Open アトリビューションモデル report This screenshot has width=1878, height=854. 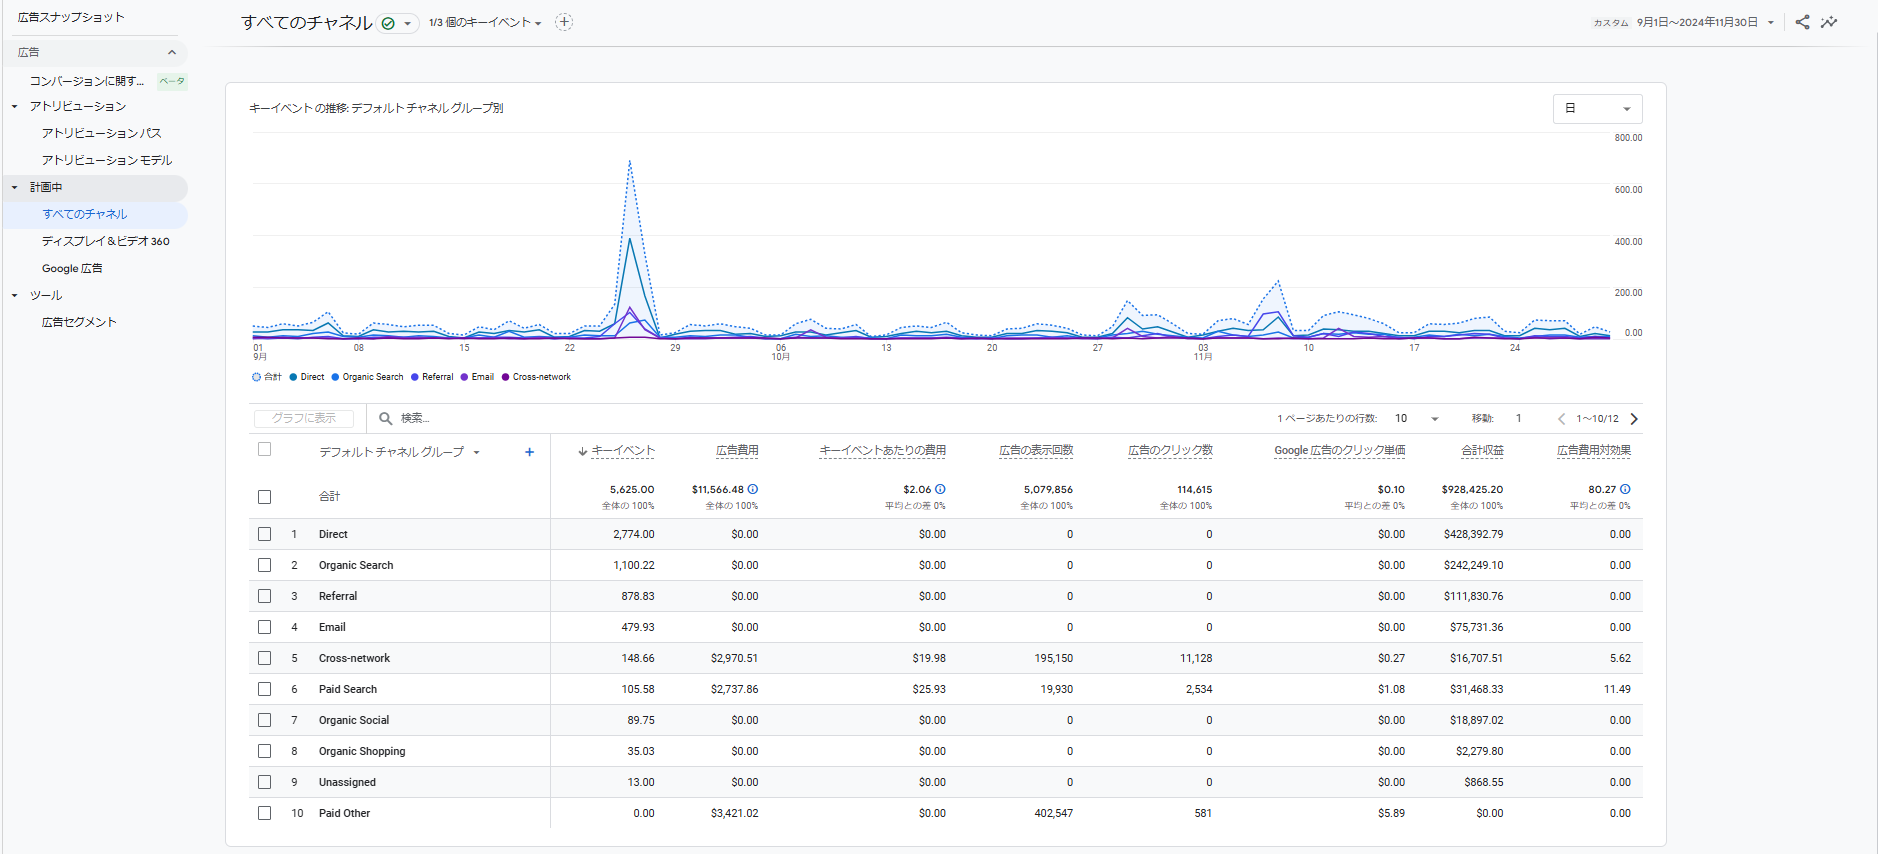click(107, 160)
